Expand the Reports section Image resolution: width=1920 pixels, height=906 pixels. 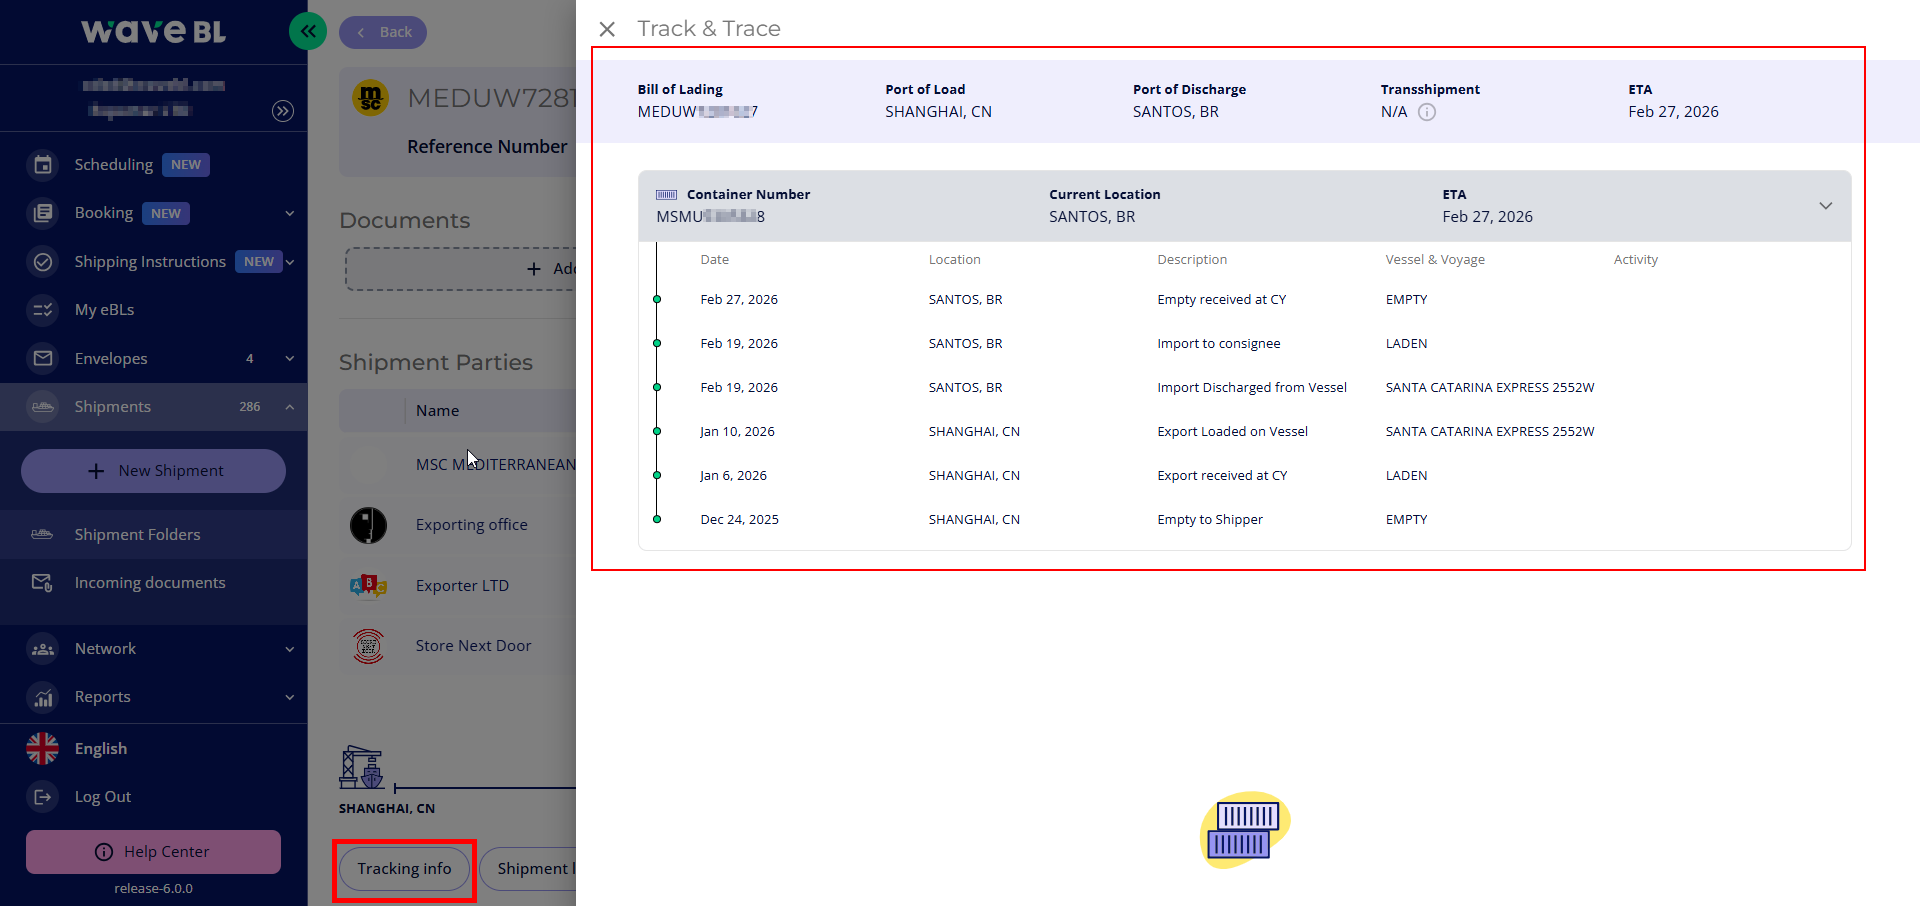click(x=290, y=697)
